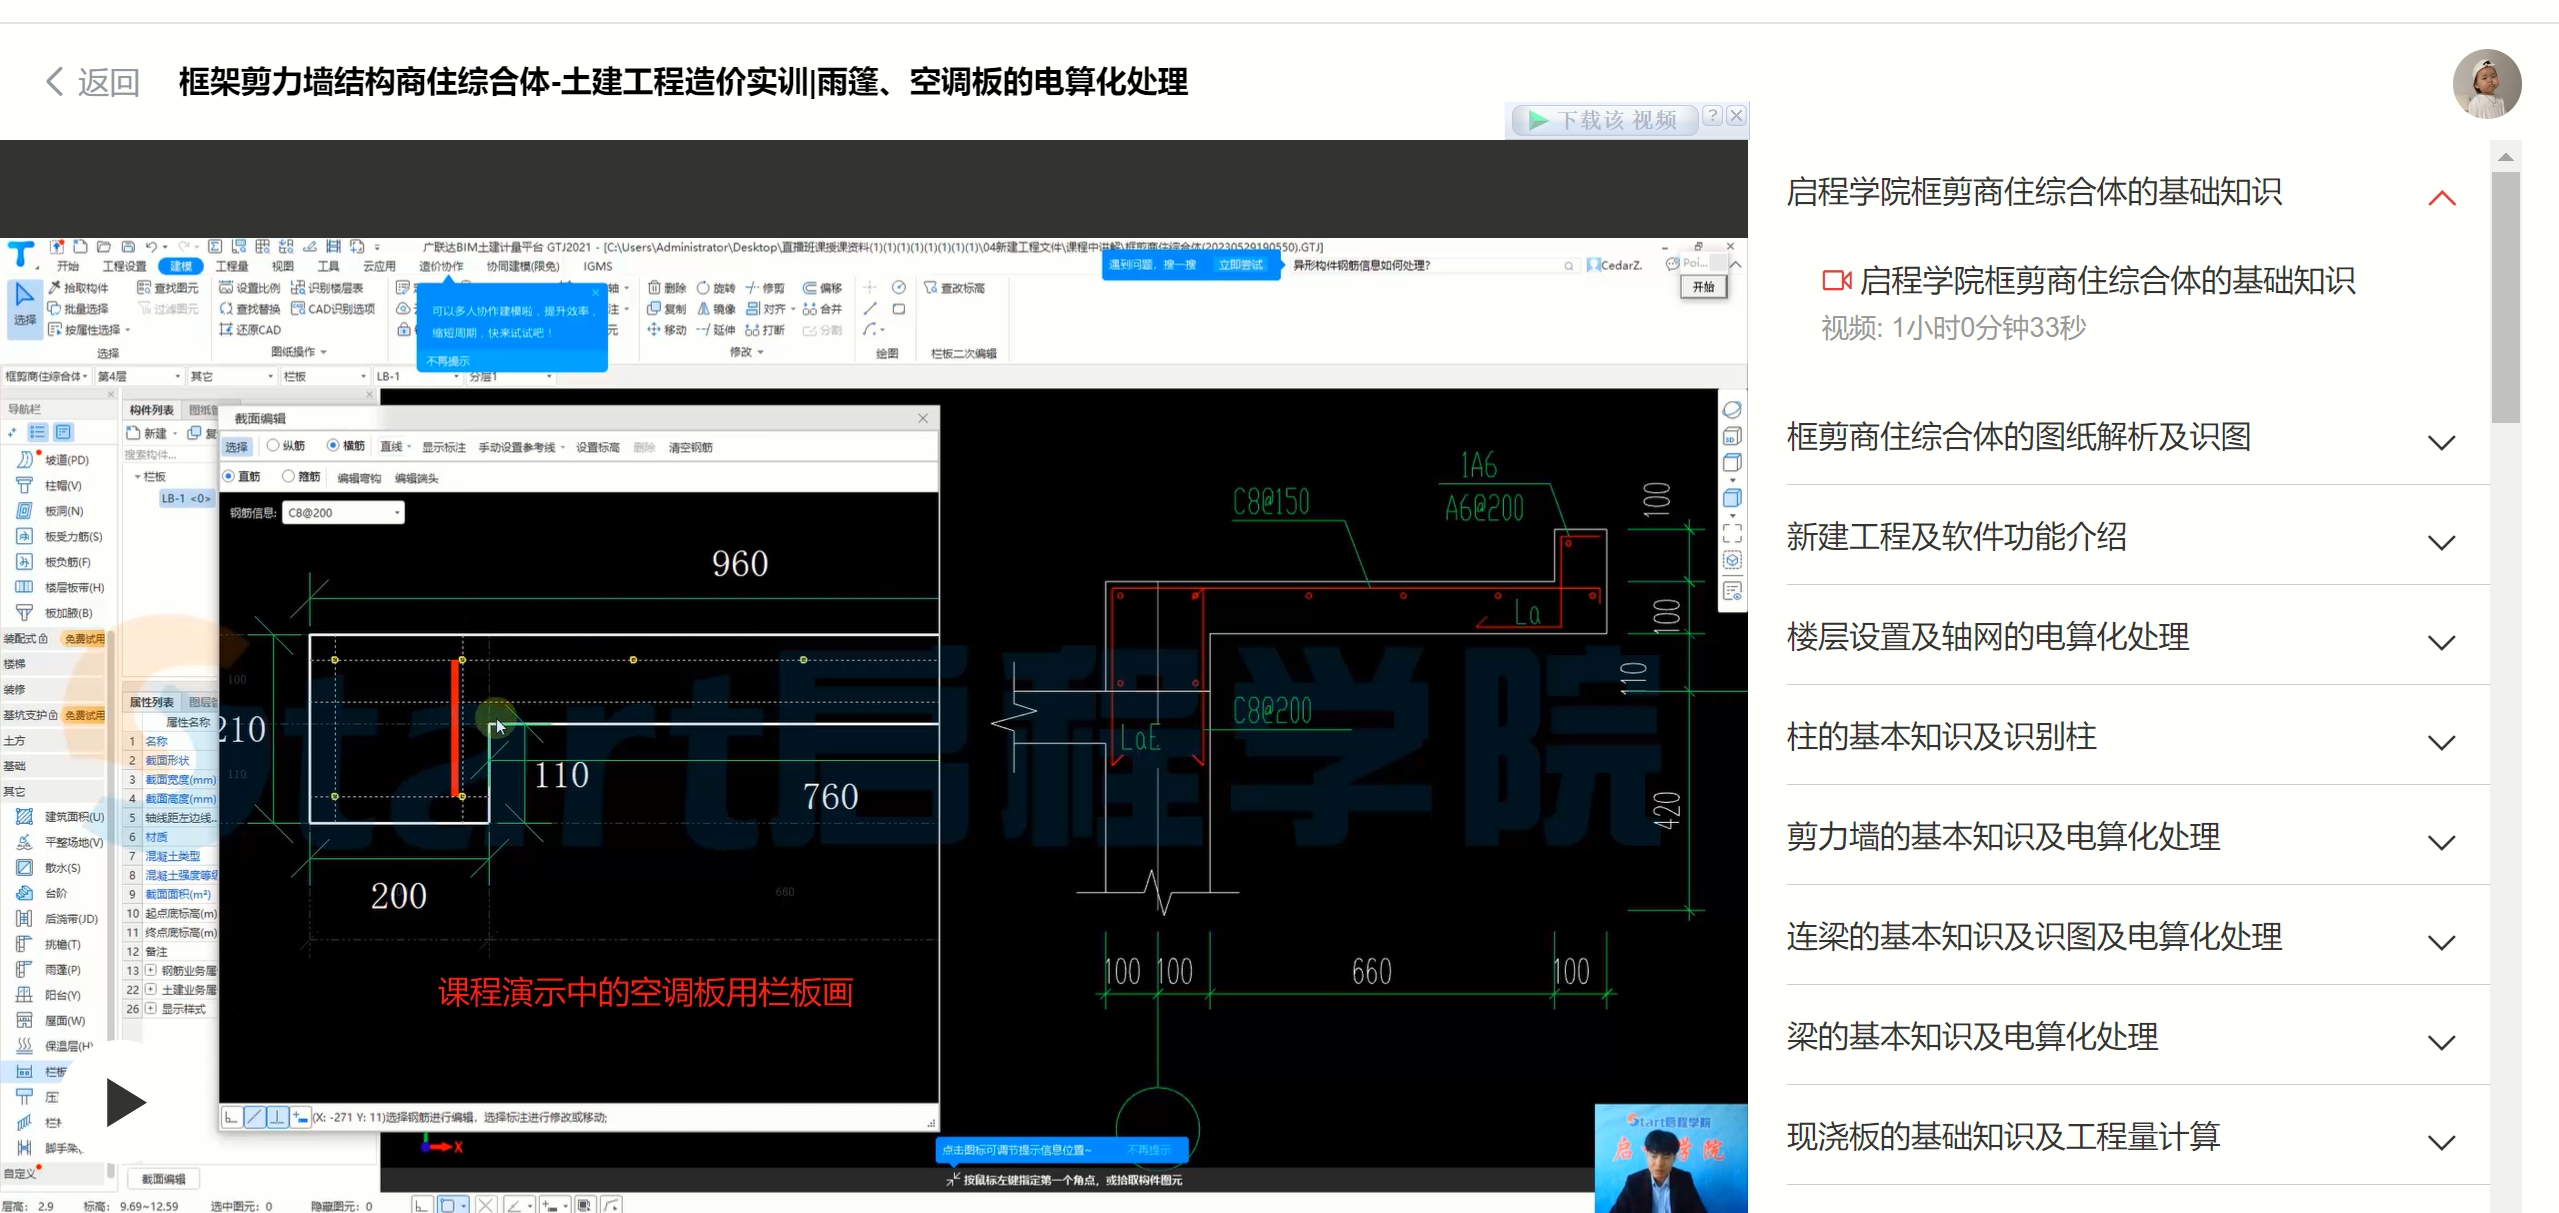Open the 视图 ribbon tab
Image resolution: width=2559 pixels, height=1213 pixels.
point(283,266)
